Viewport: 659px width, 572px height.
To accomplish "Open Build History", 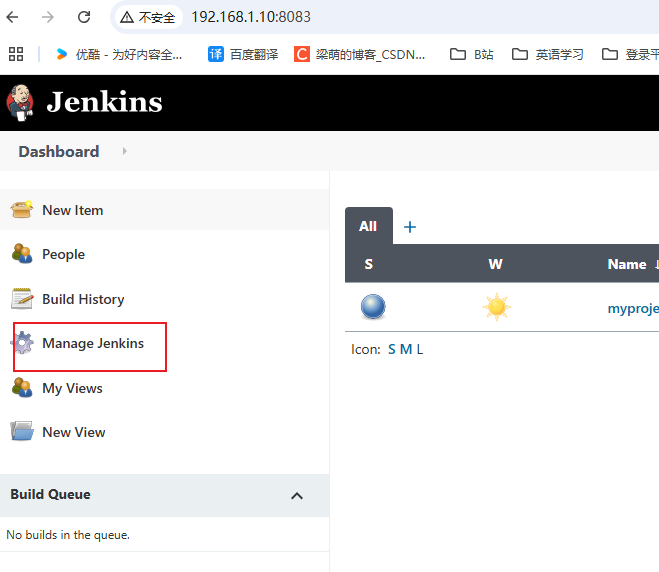I will pos(83,299).
